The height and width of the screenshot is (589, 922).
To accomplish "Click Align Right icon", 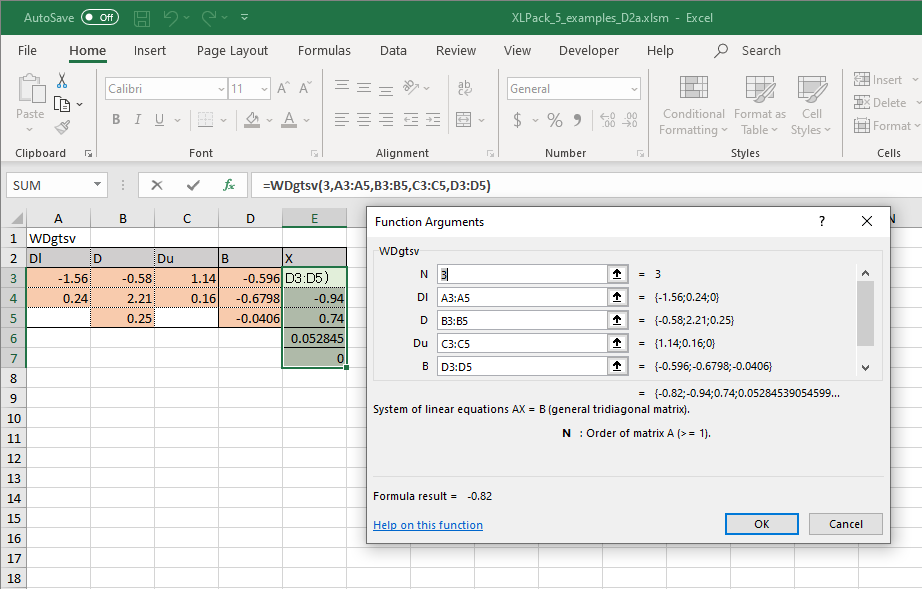I will click(x=386, y=120).
